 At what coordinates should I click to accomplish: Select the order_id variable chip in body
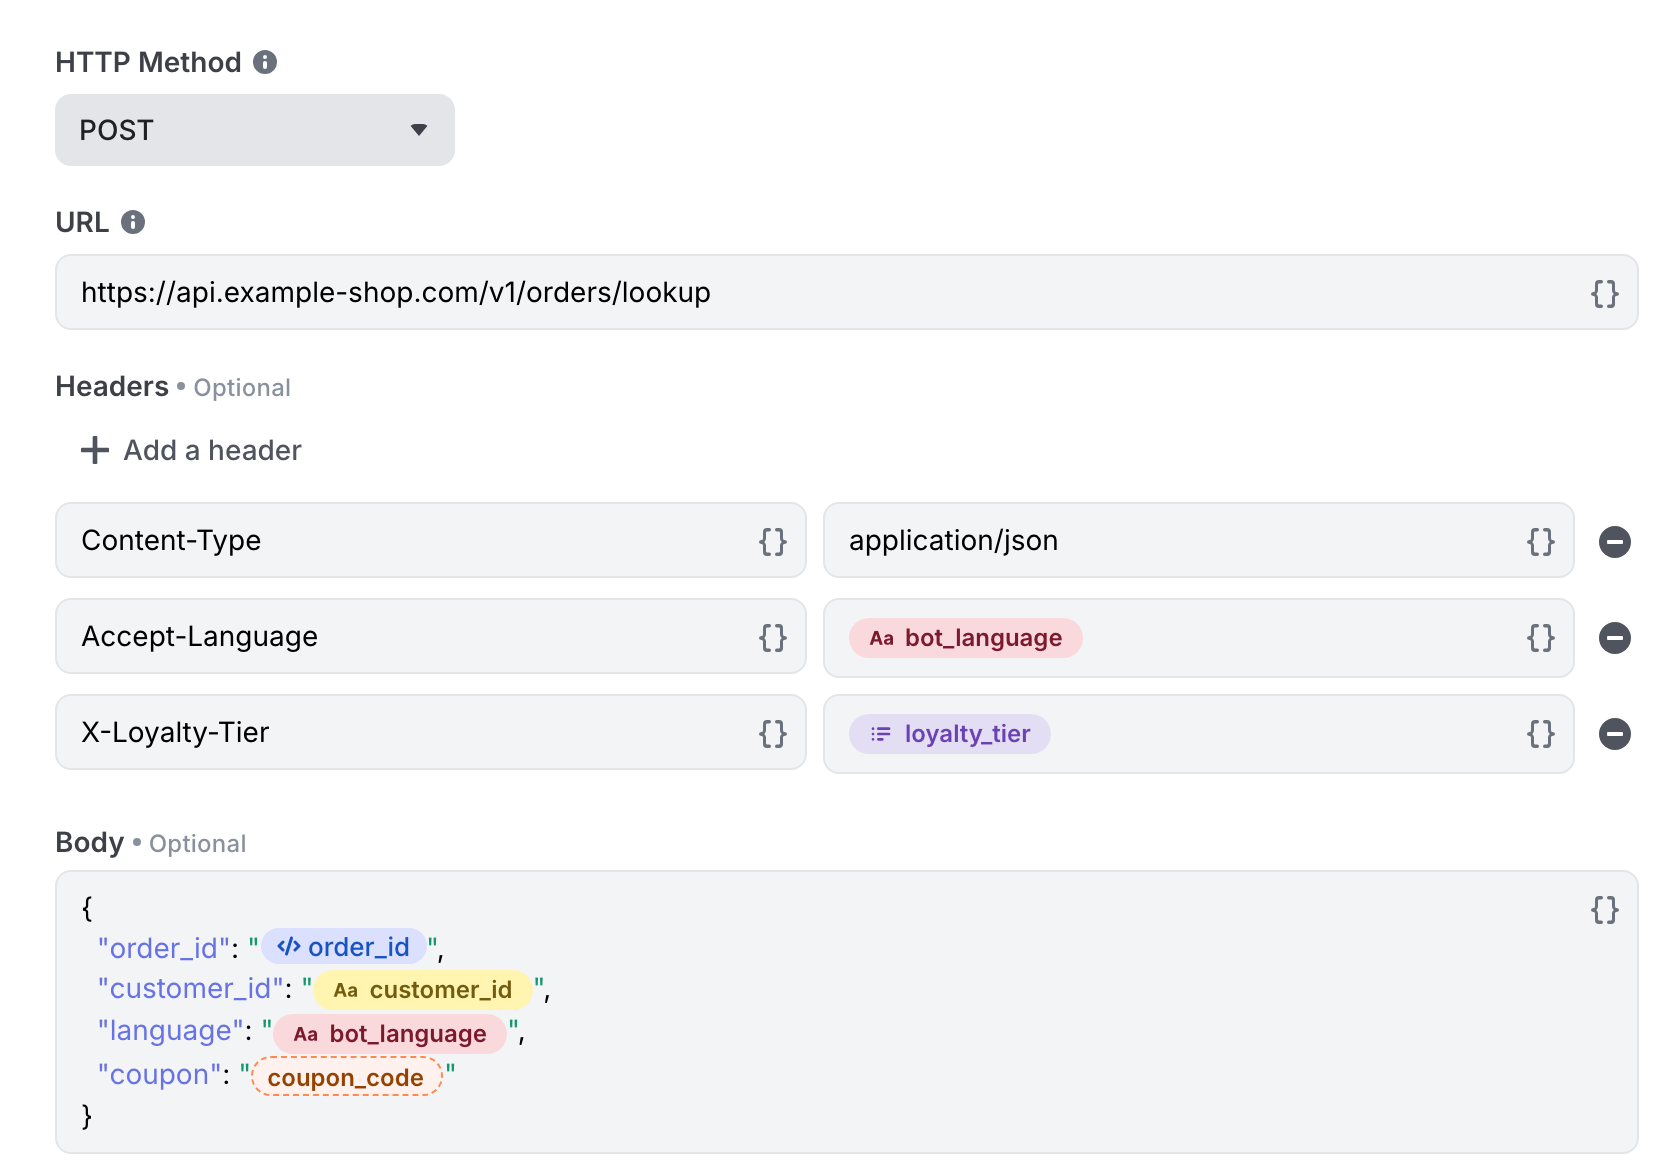click(344, 947)
